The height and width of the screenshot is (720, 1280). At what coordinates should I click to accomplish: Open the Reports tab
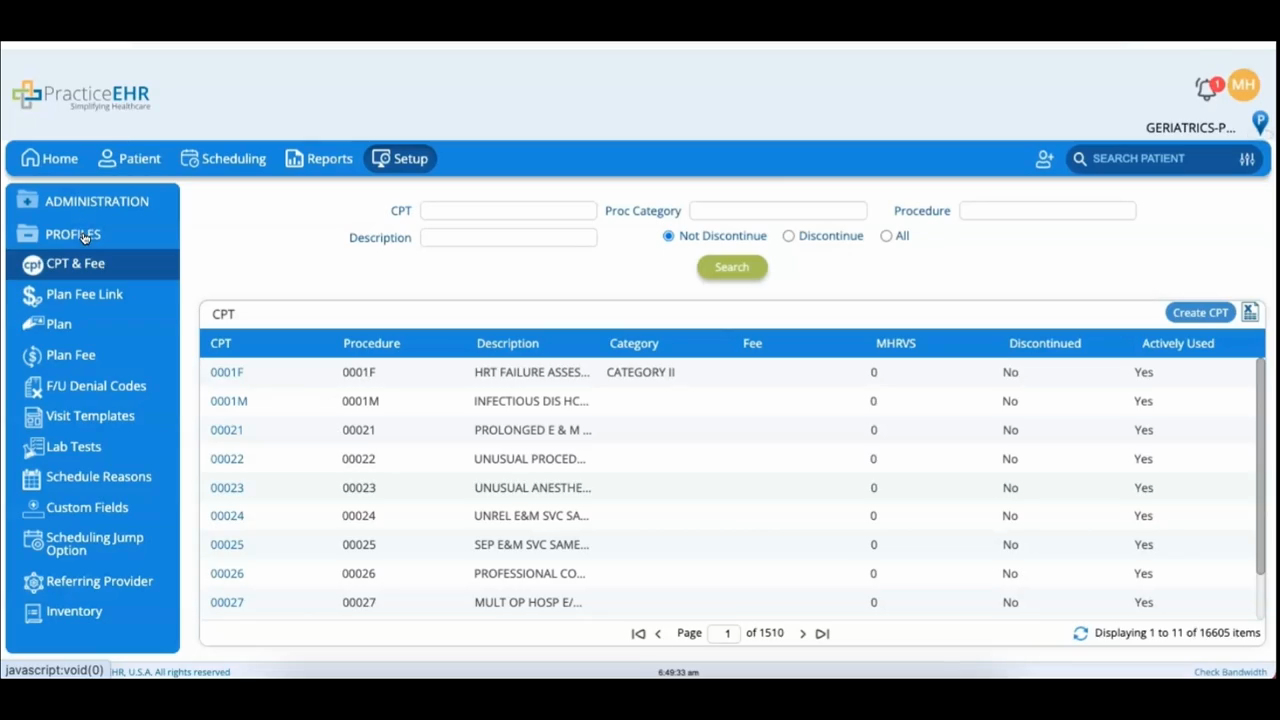coord(319,158)
